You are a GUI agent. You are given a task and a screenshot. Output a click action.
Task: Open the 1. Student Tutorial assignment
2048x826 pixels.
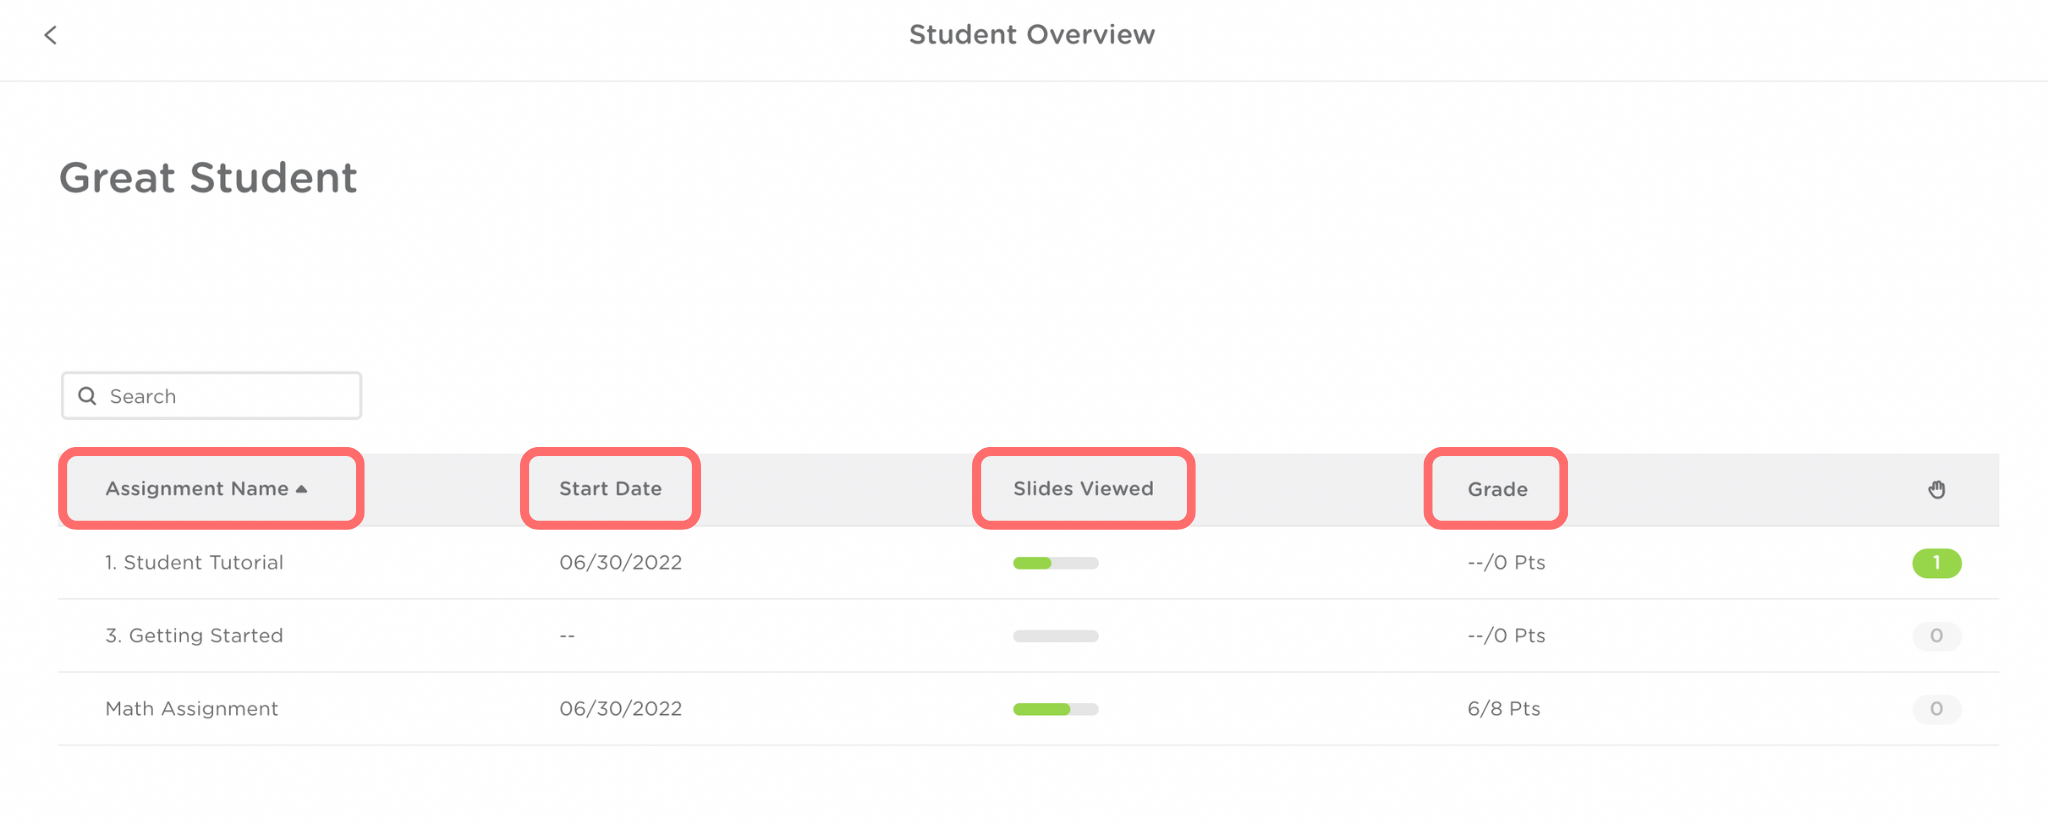click(x=194, y=563)
